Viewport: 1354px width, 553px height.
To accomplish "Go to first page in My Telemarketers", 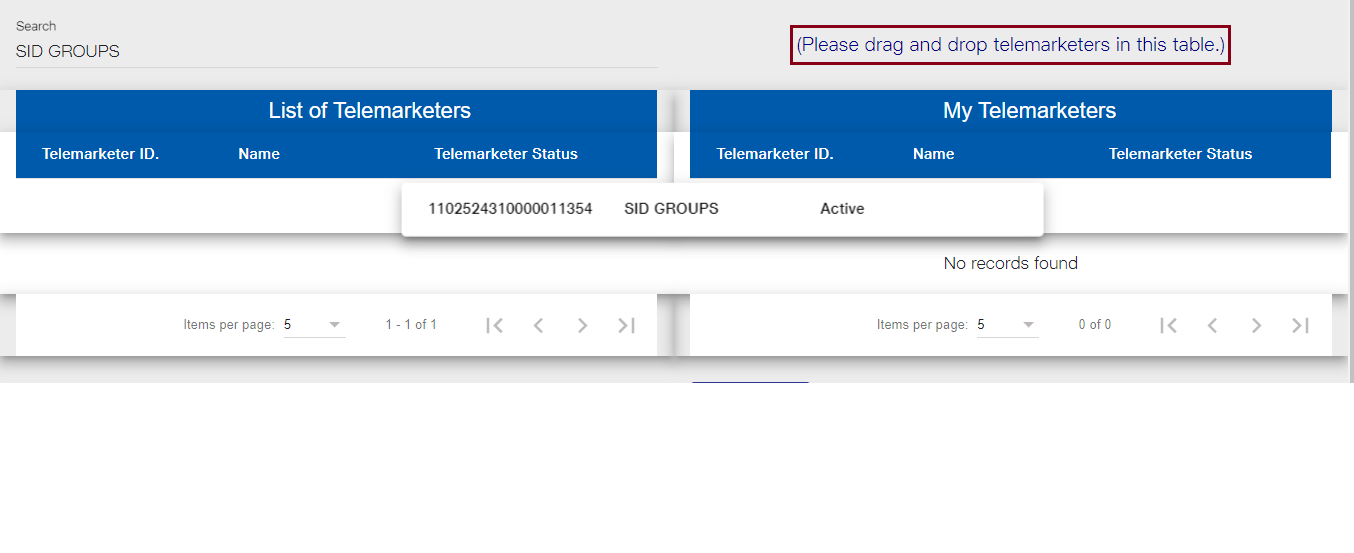I will (1168, 325).
